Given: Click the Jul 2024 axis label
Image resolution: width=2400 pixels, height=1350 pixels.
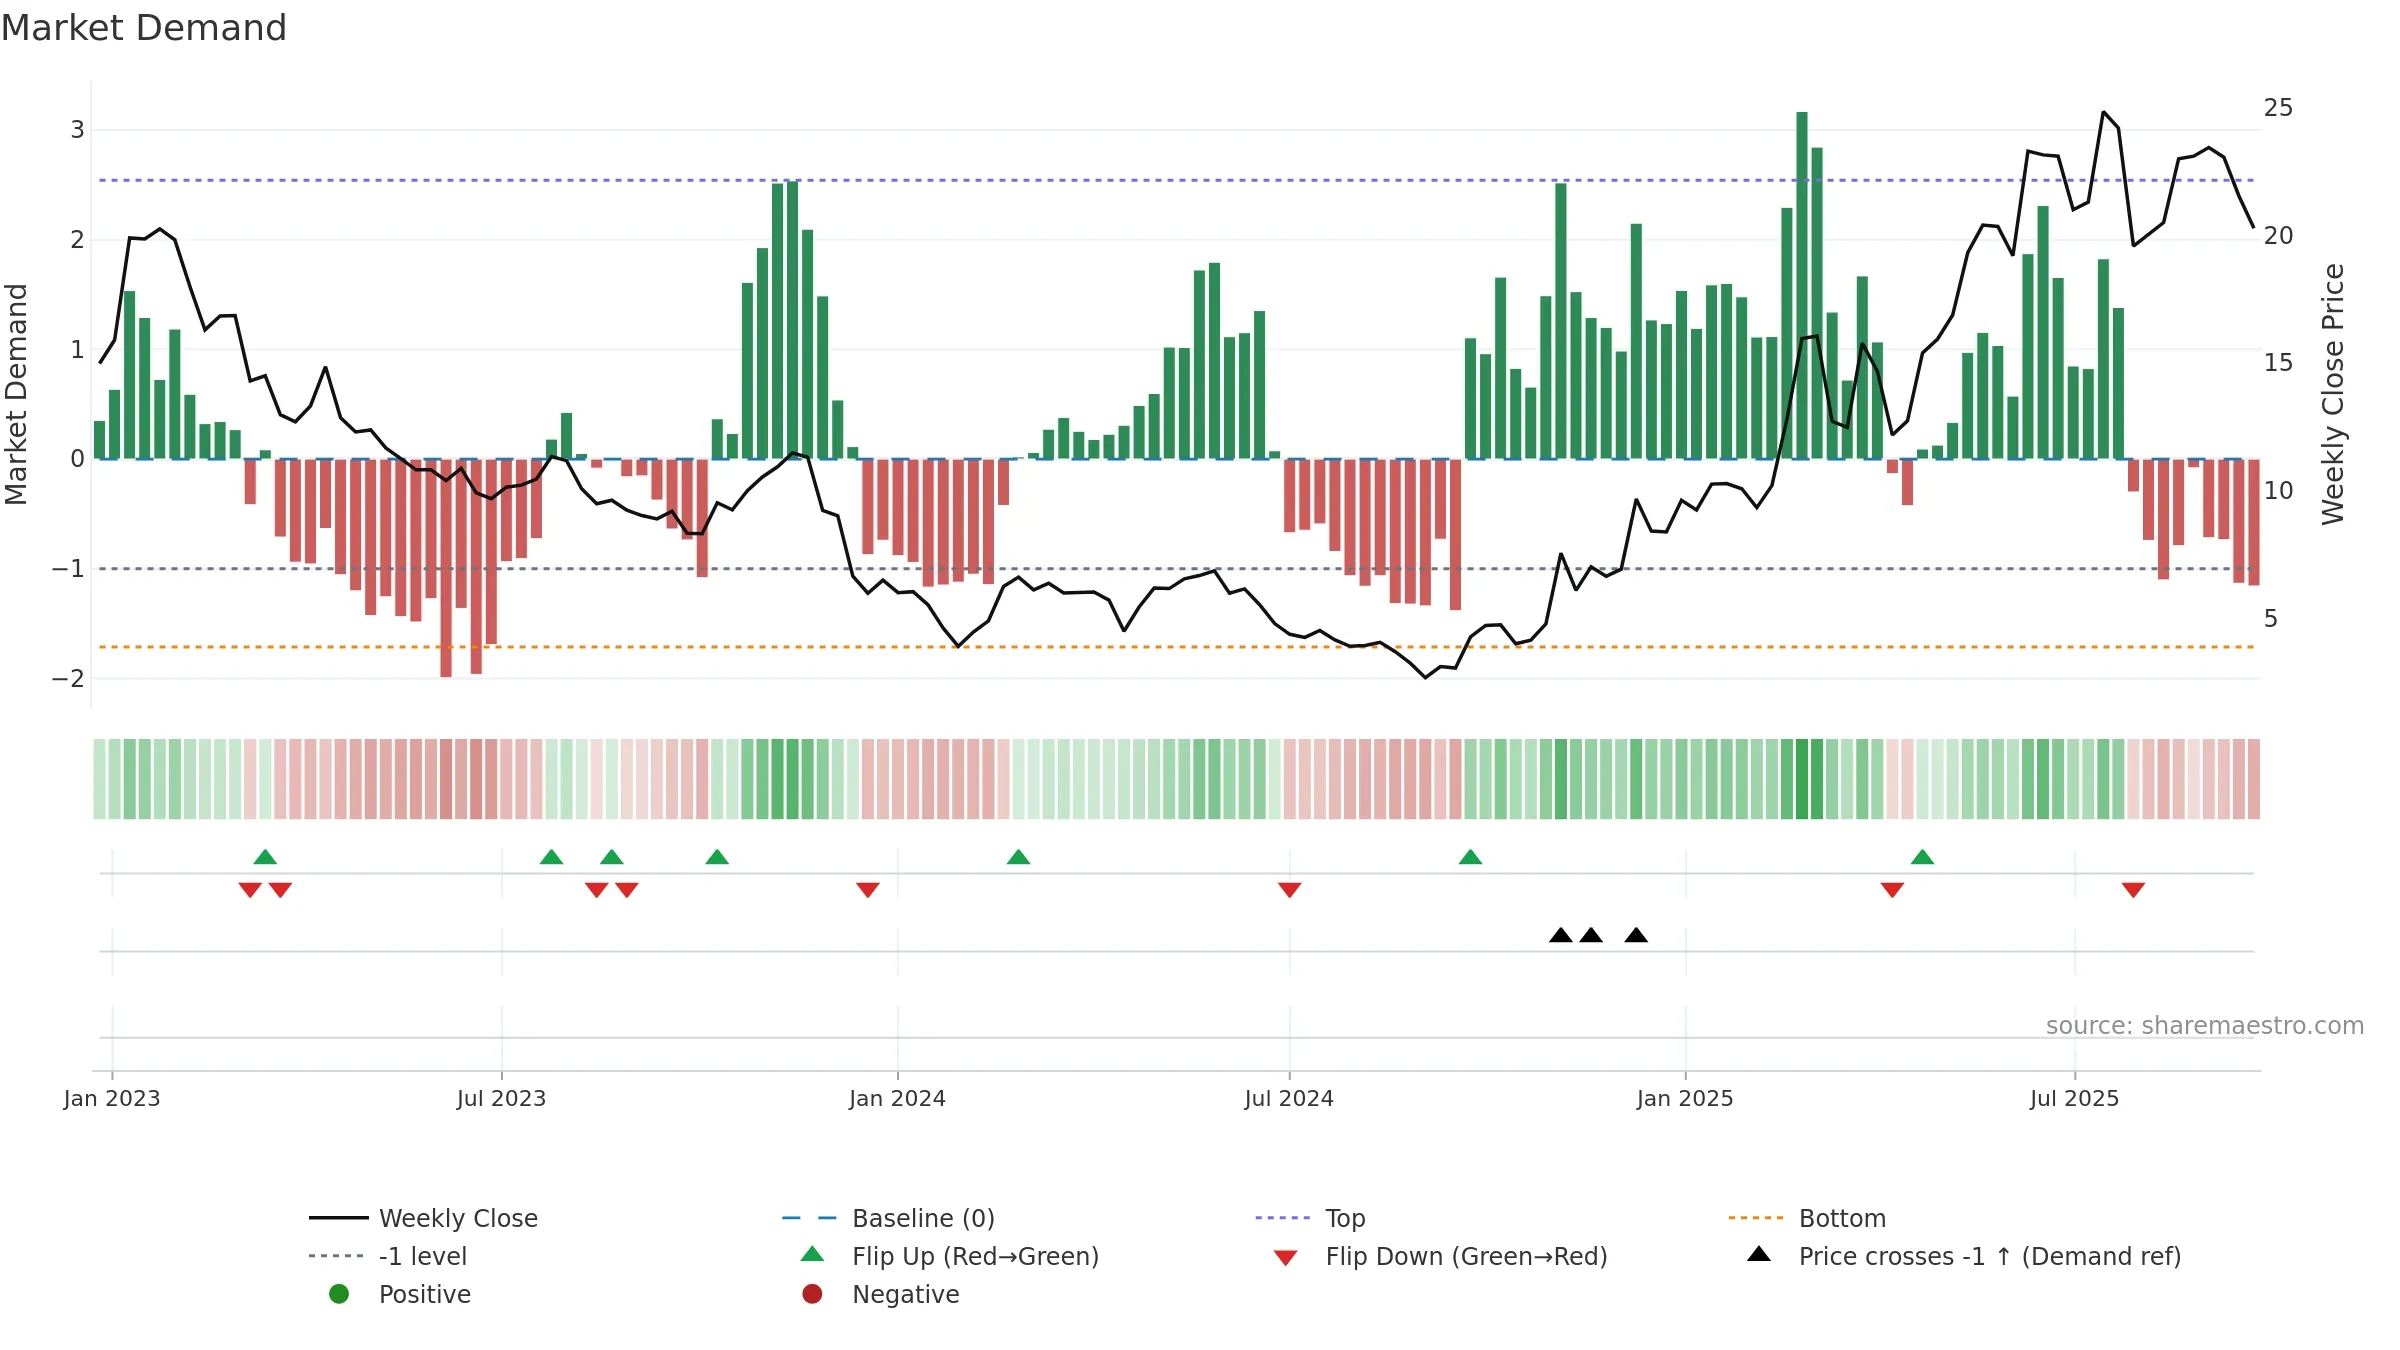Looking at the screenshot, I should [x=1289, y=1098].
